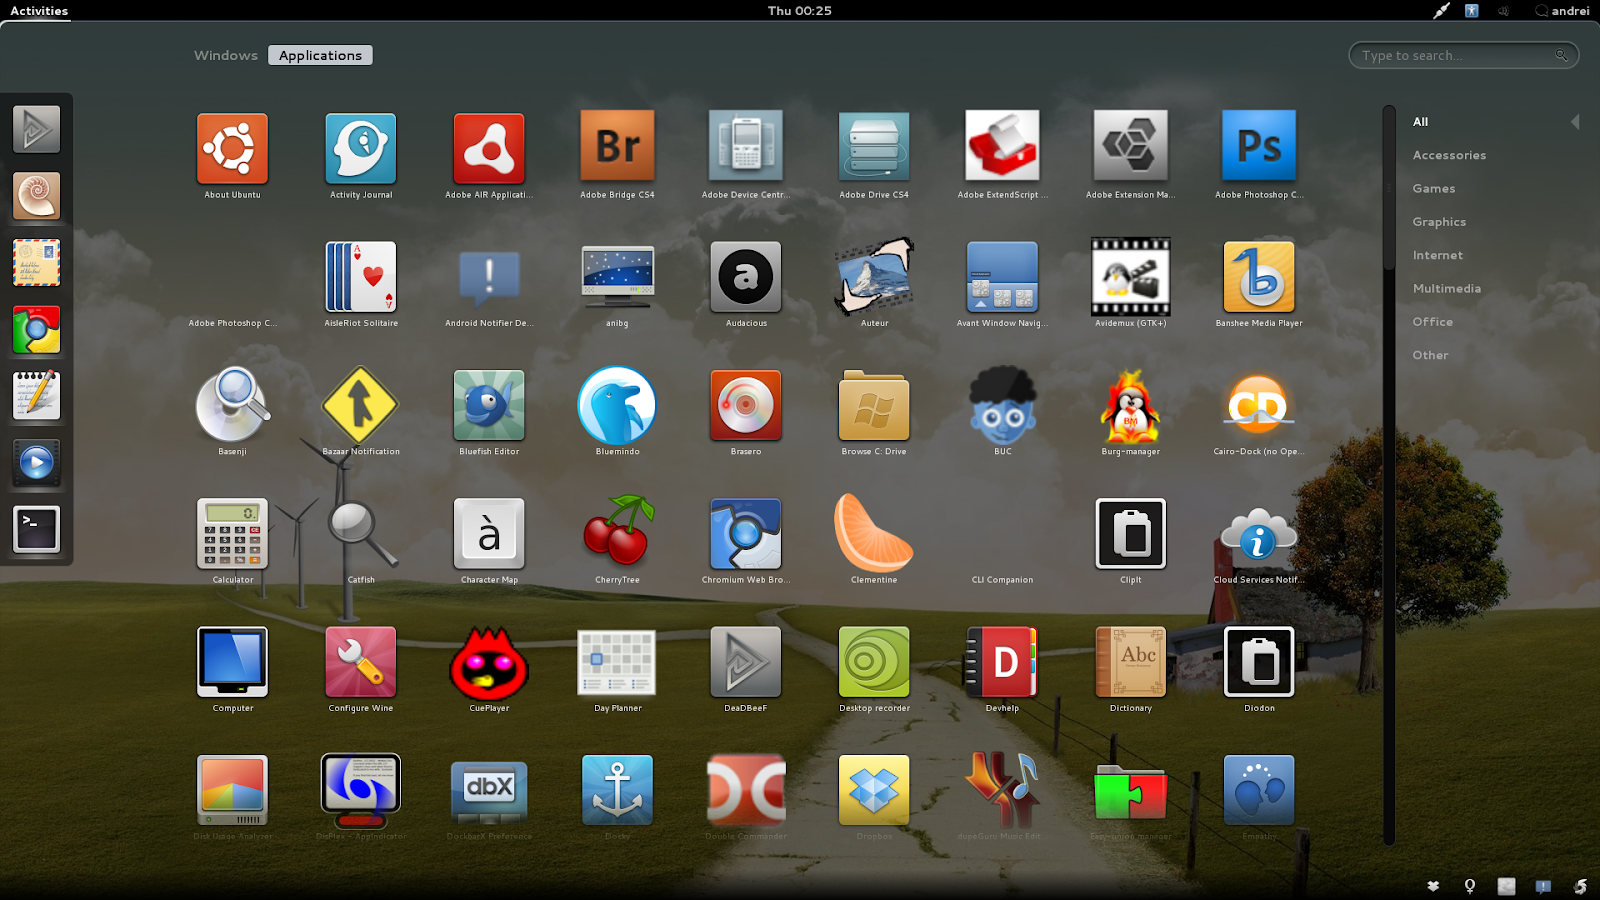
Task: Open terminal from dash favorites
Action: tap(37, 529)
